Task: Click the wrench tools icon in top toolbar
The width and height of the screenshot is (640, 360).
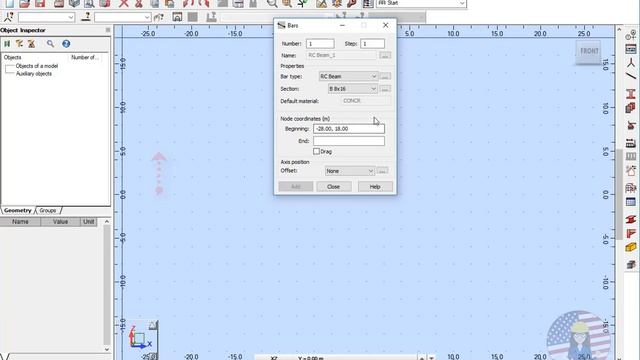Action: point(352,4)
